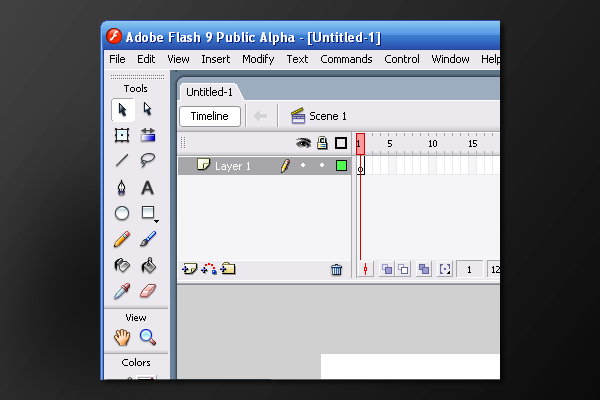Viewport: 600px width, 400px height.
Task: Click the Add Motion Guide icon
Action: [x=209, y=269]
